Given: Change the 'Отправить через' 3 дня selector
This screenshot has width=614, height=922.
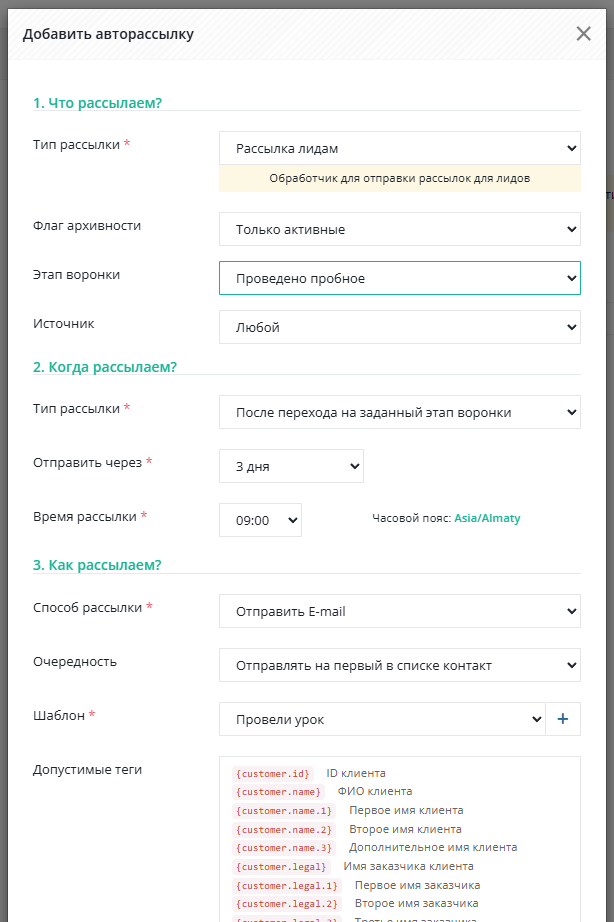Looking at the screenshot, I should click(x=291, y=466).
